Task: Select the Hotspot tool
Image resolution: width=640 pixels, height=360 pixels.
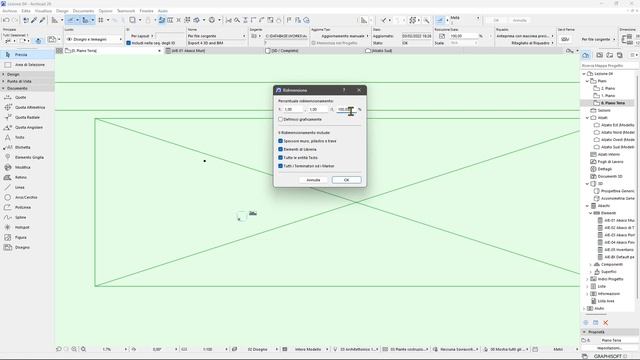Action: pos(21,227)
